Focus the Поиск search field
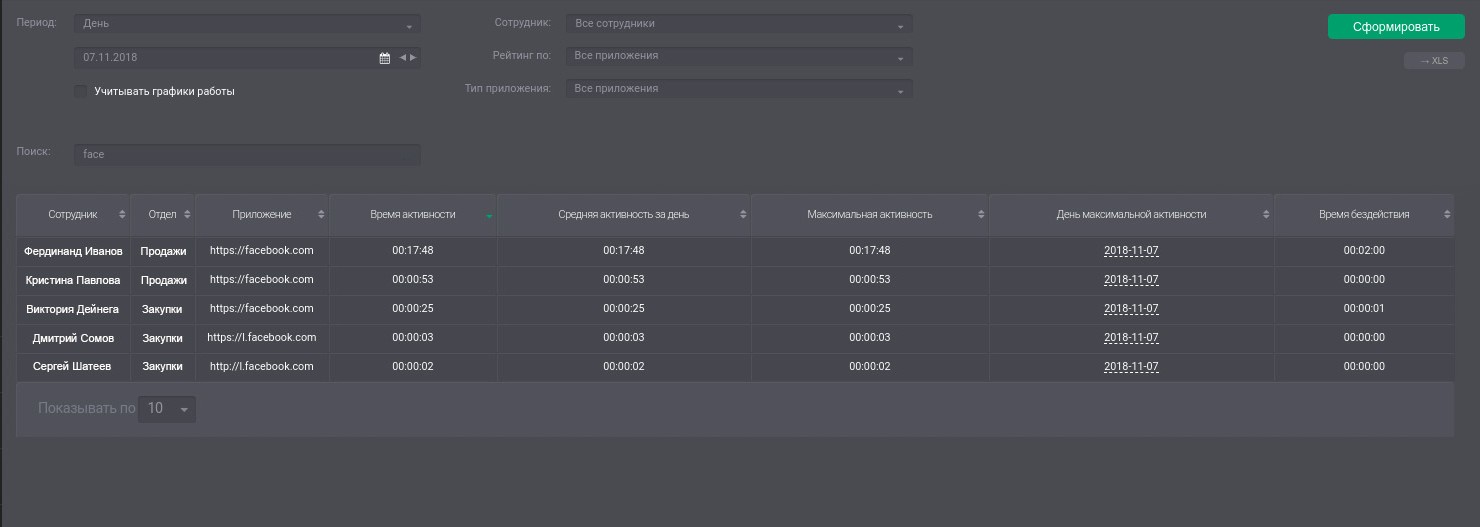The image size is (1480, 527). pyautogui.click(x=247, y=154)
